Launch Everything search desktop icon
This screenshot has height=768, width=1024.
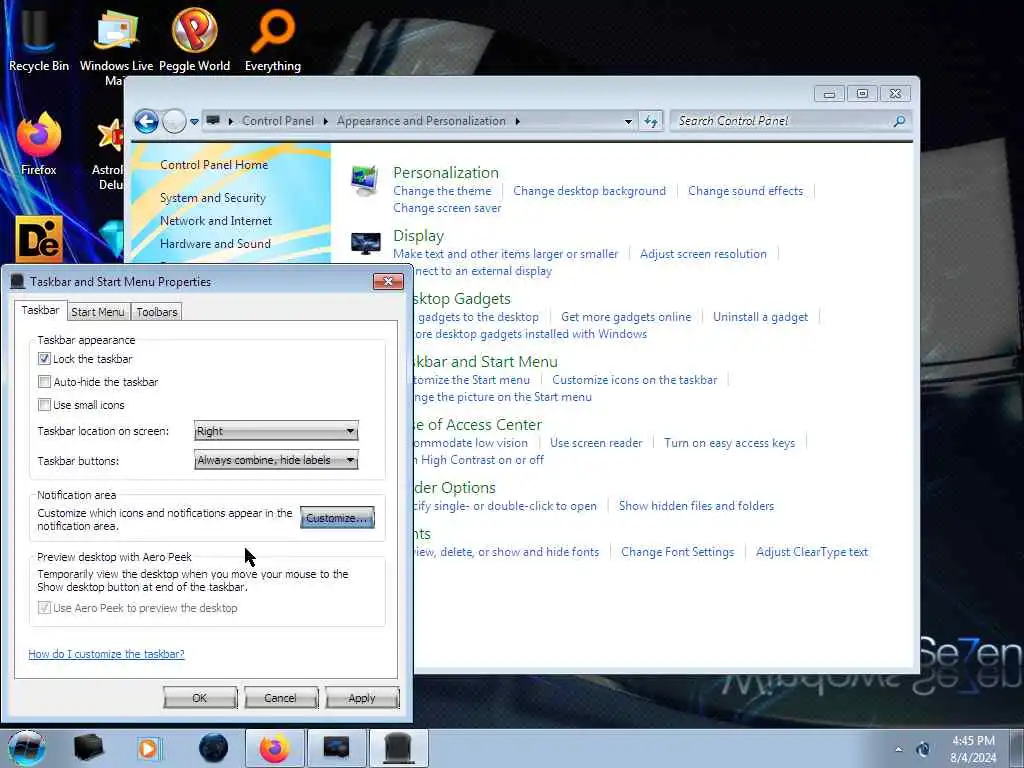click(272, 39)
